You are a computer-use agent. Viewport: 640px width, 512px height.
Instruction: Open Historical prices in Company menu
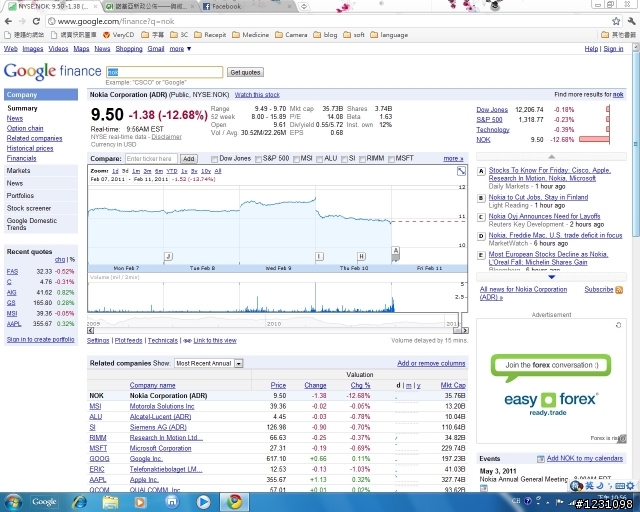[30, 148]
